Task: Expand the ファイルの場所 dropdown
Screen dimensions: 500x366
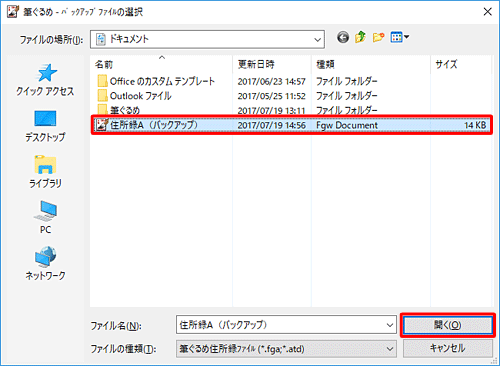Action: [317, 40]
